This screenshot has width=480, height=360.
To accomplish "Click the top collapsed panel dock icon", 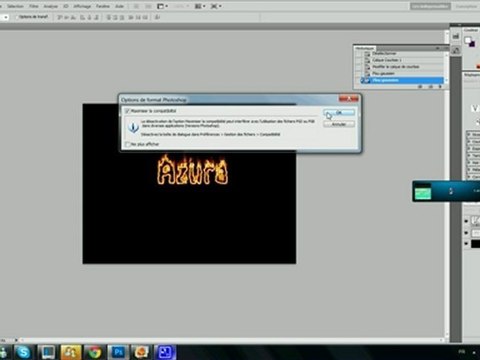I will (456, 36).
